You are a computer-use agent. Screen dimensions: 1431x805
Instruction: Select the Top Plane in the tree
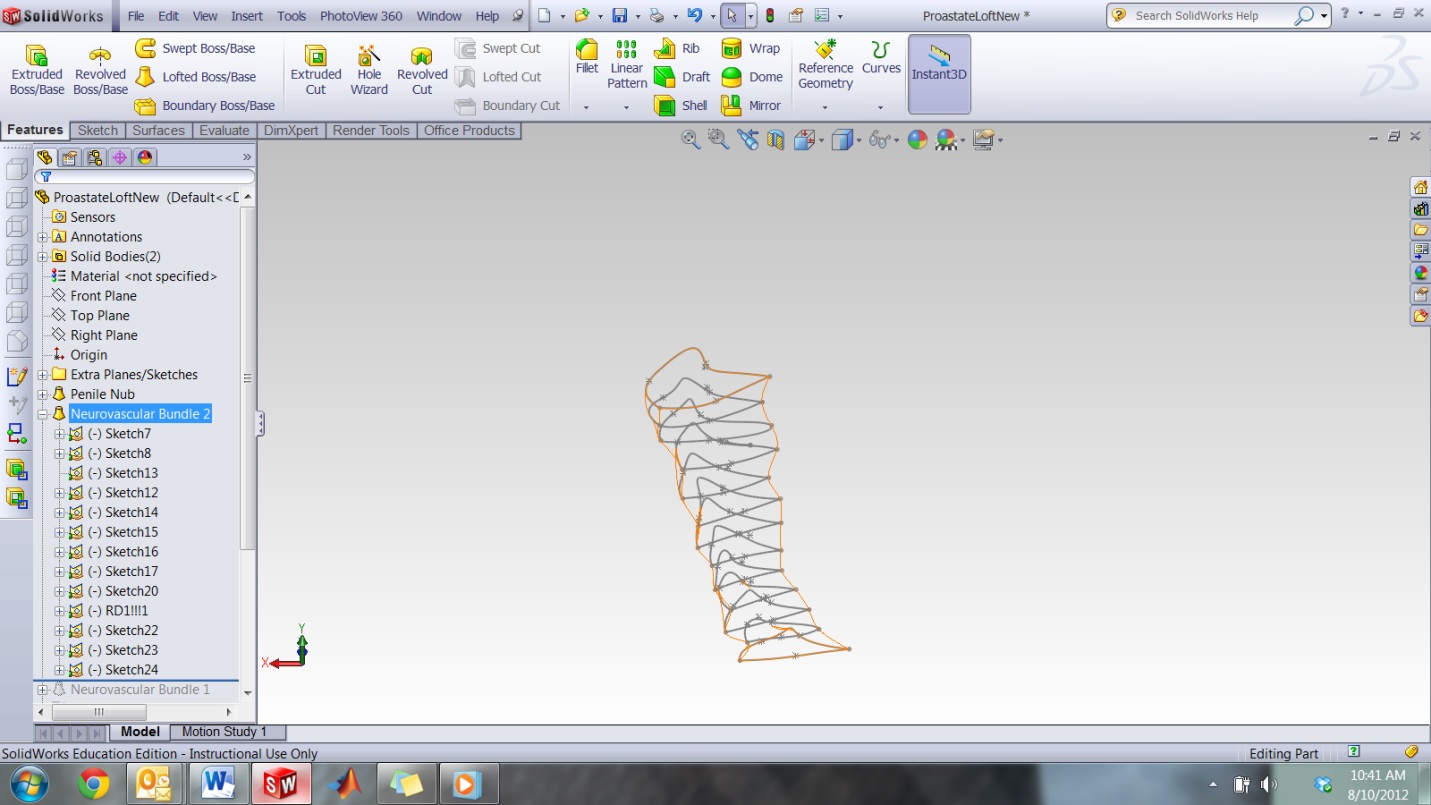point(100,316)
